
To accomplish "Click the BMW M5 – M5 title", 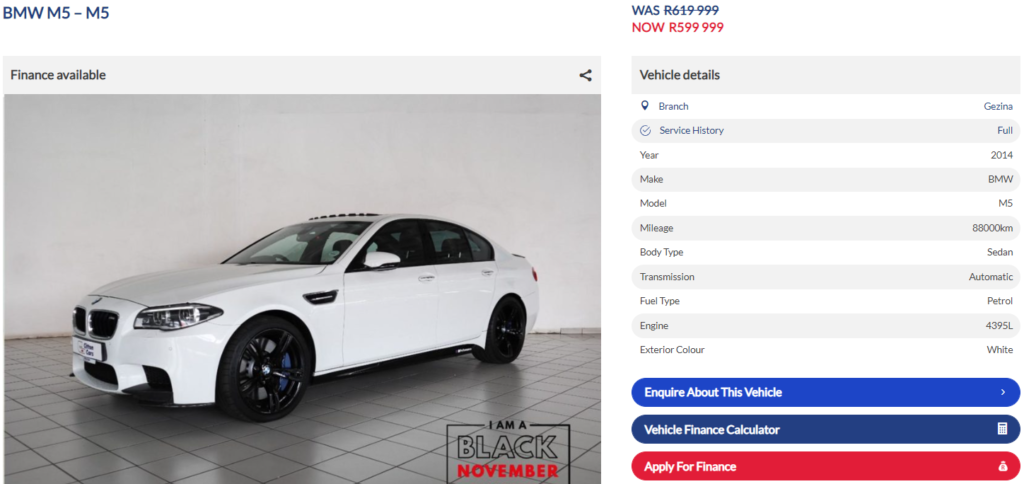I will (56, 13).
